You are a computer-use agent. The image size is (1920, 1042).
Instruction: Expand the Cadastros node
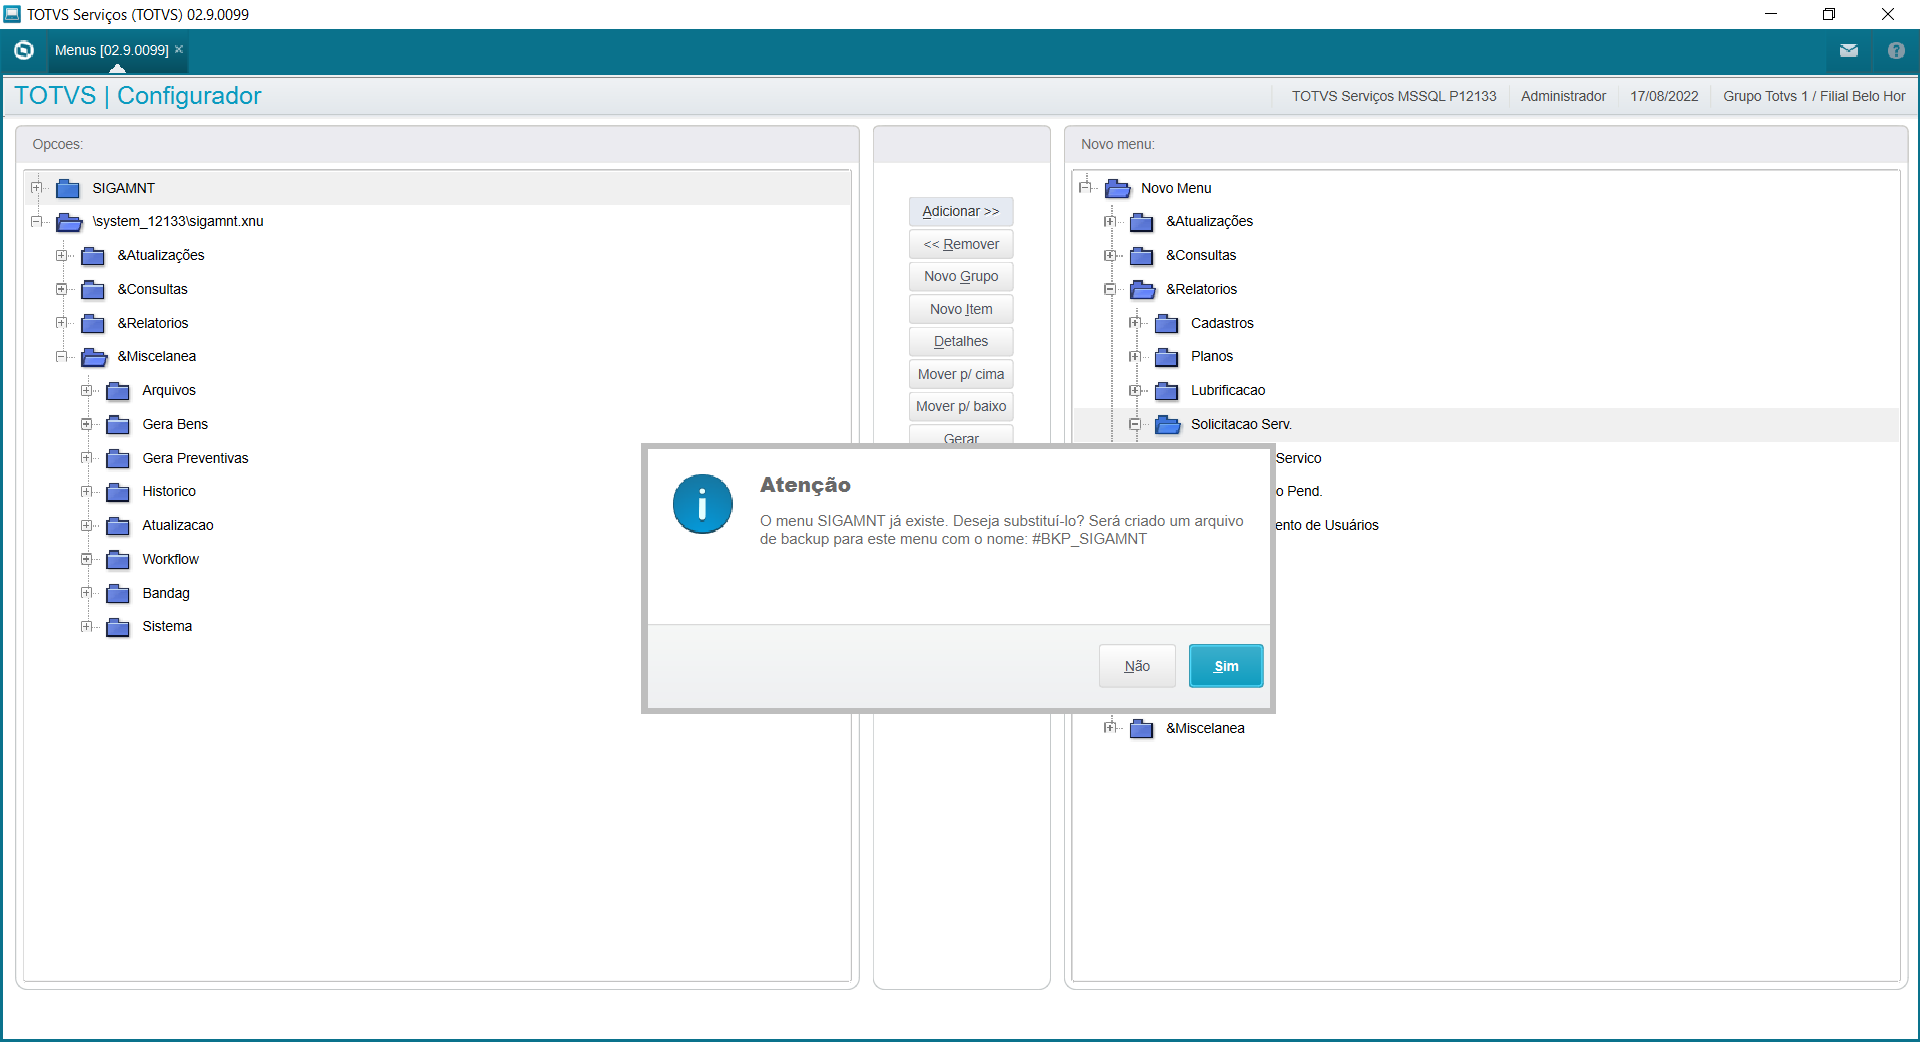click(1135, 322)
